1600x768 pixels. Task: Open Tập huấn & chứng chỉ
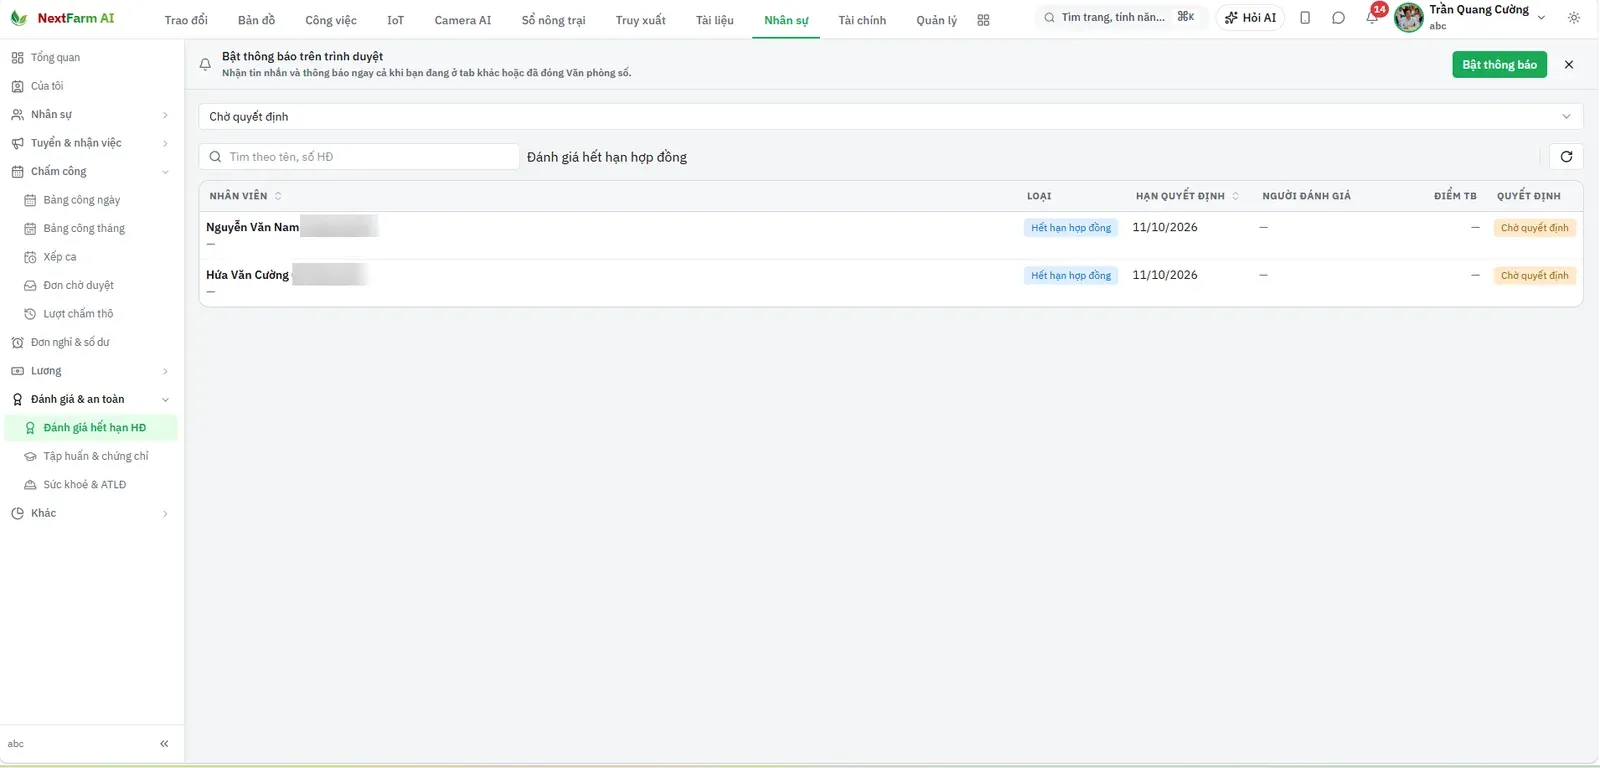tap(92, 456)
